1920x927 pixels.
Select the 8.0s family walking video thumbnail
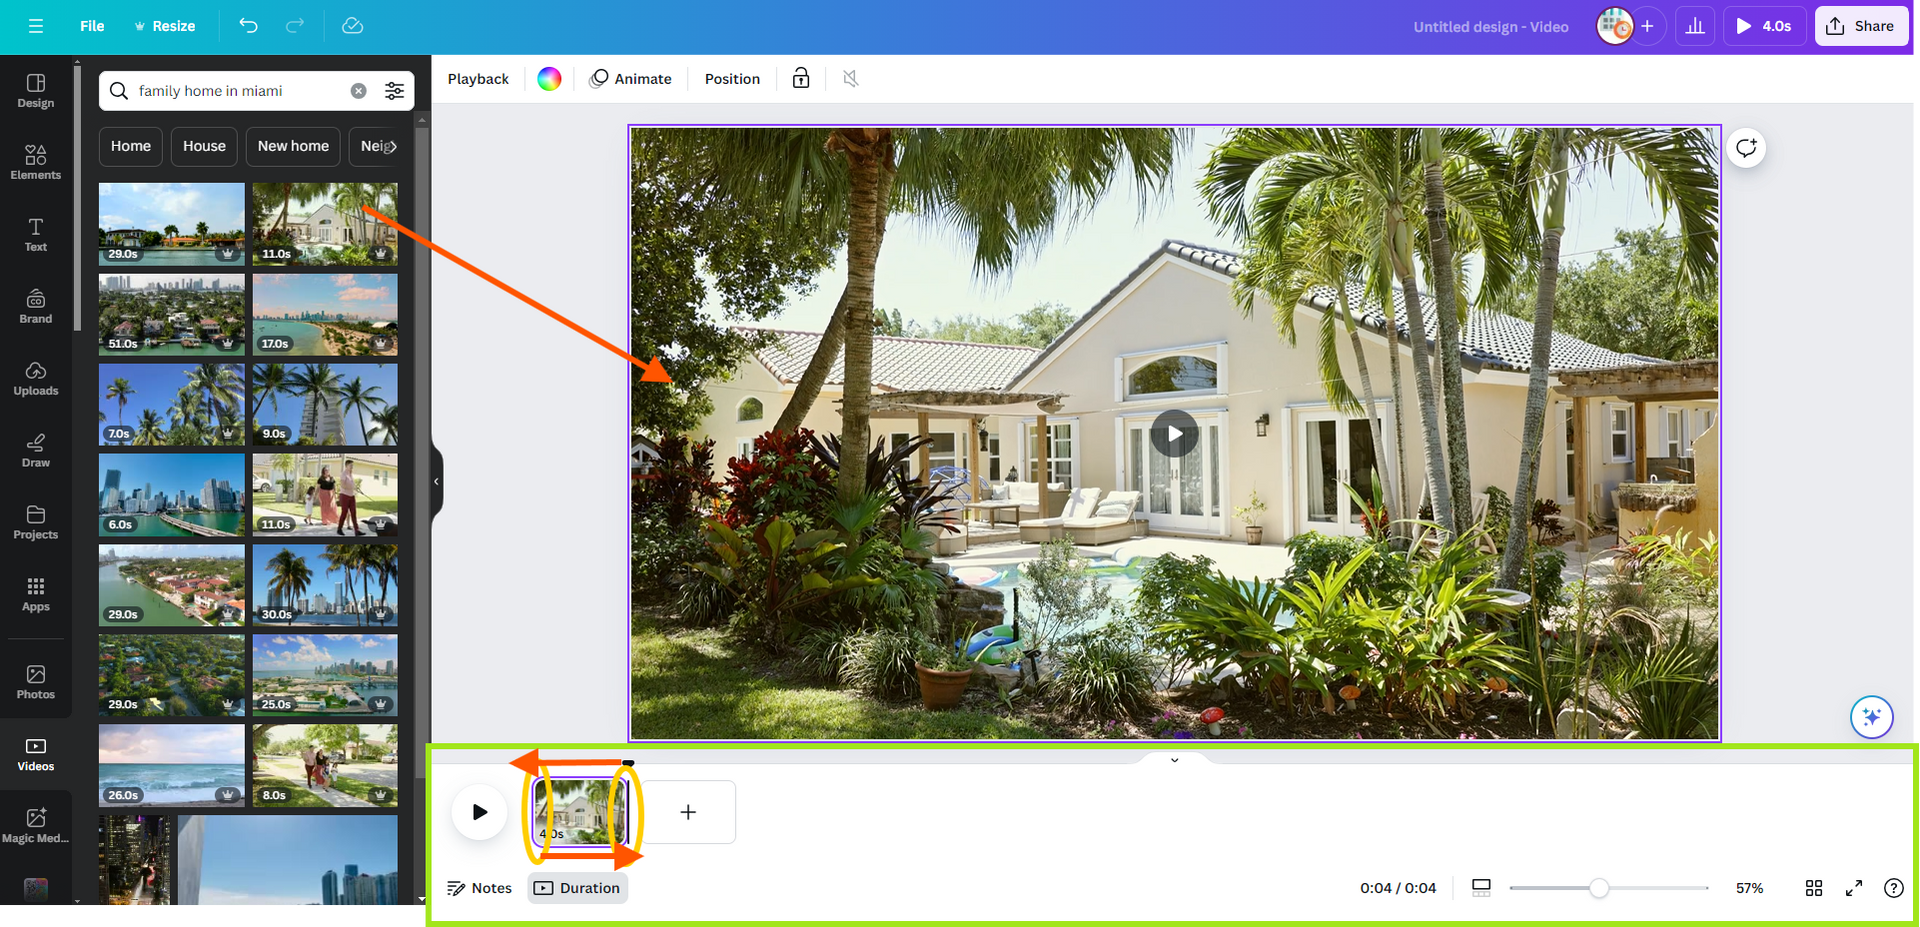pyautogui.click(x=325, y=765)
